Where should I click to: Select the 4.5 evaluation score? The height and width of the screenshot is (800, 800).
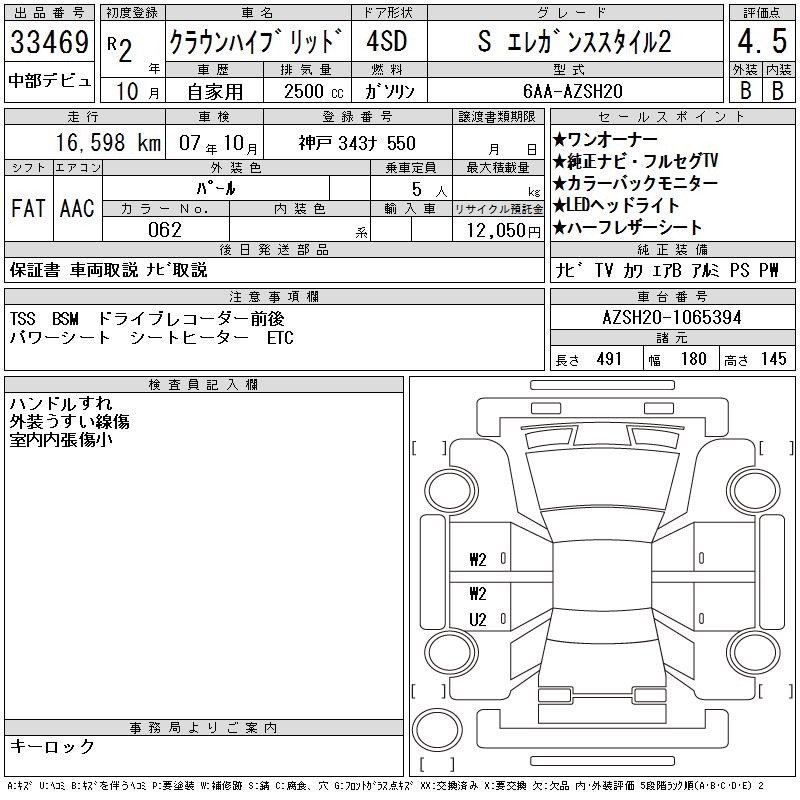click(x=762, y=41)
